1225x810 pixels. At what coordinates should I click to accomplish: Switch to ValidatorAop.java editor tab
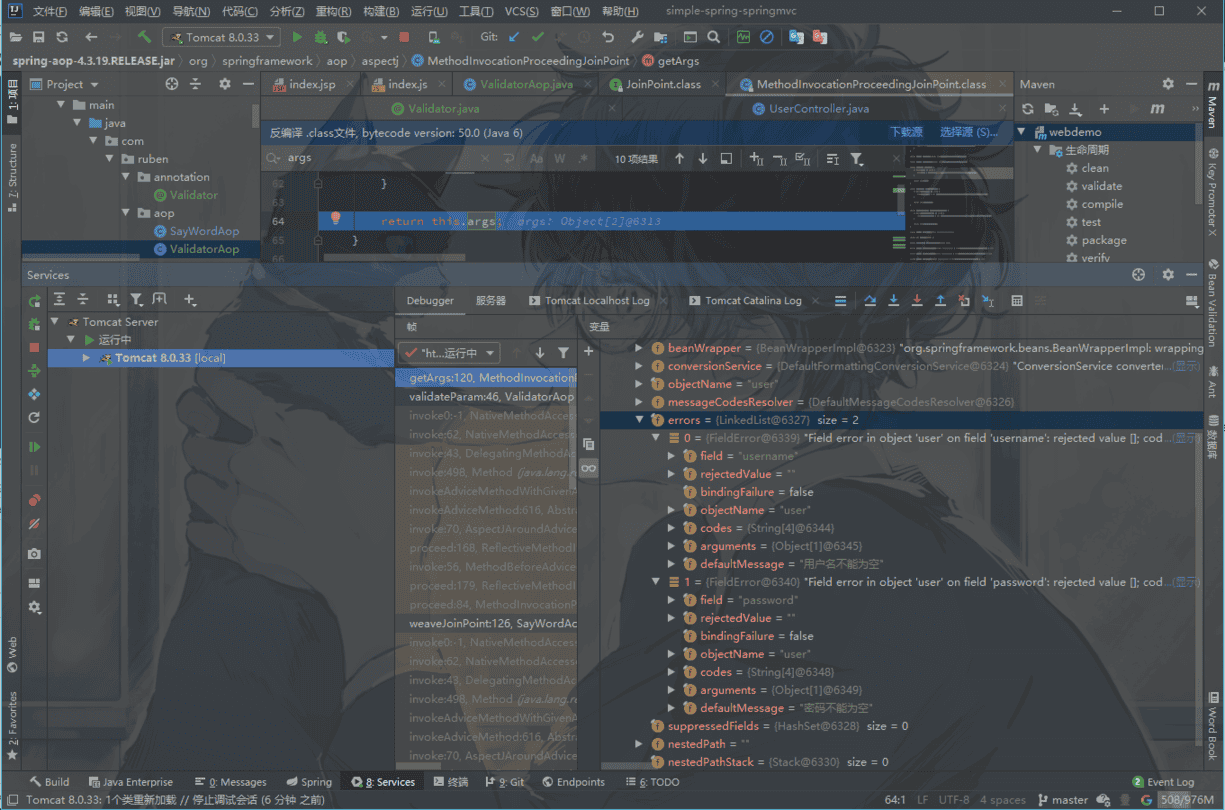click(518, 85)
